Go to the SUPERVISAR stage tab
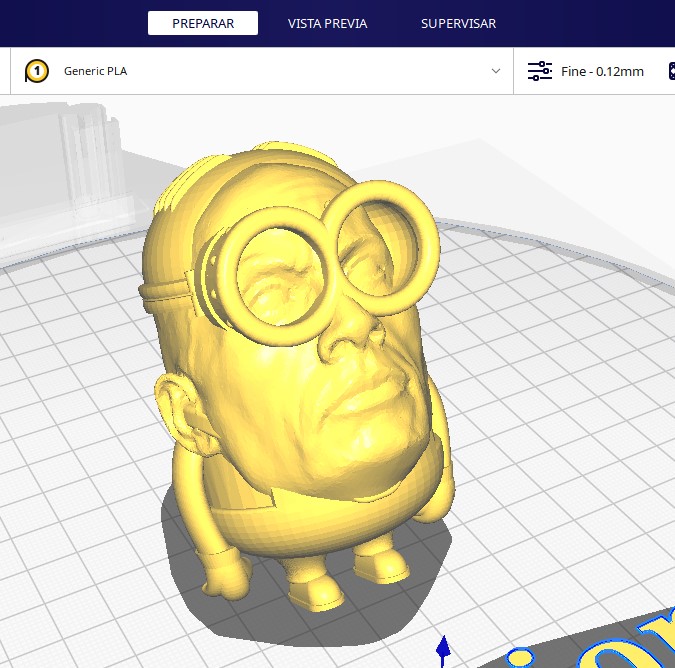This screenshot has width=675, height=668. click(458, 23)
